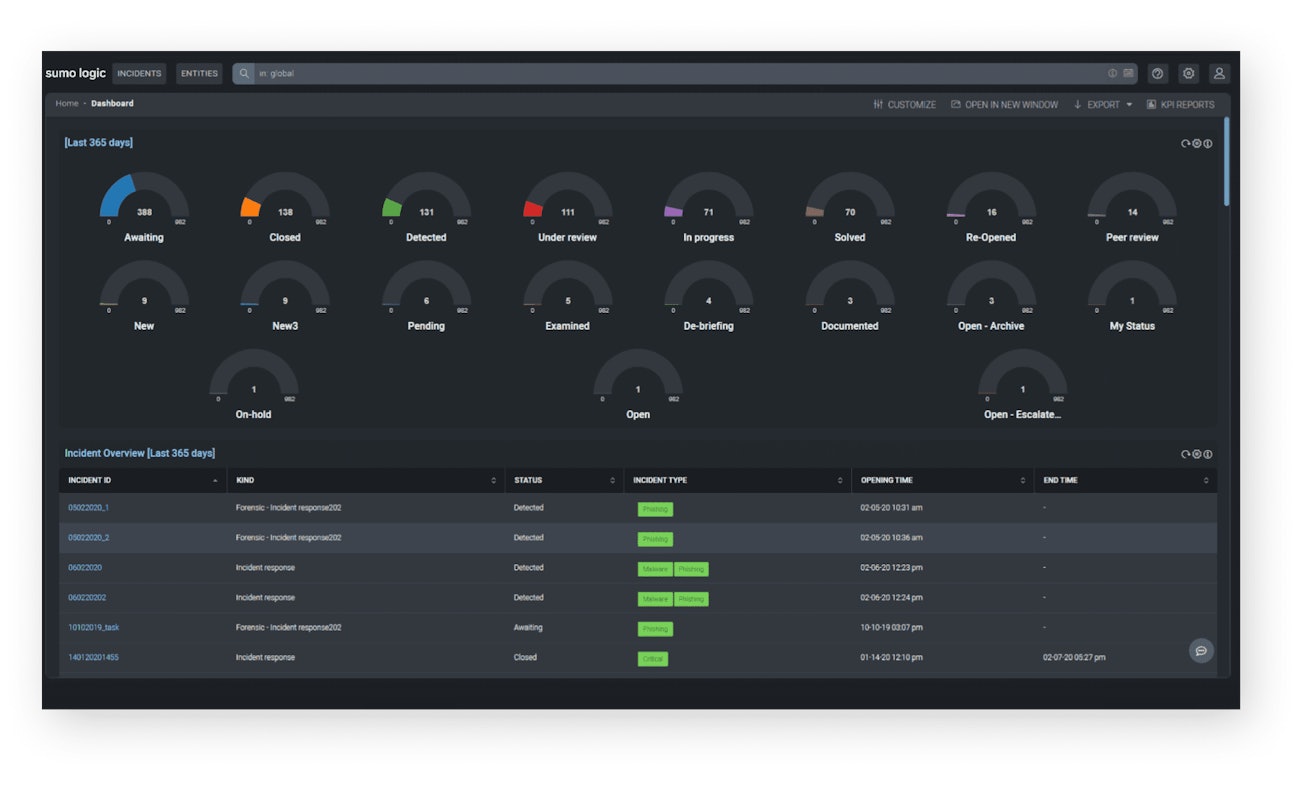Sort table by Status column

pyautogui.click(x=564, y=481)
